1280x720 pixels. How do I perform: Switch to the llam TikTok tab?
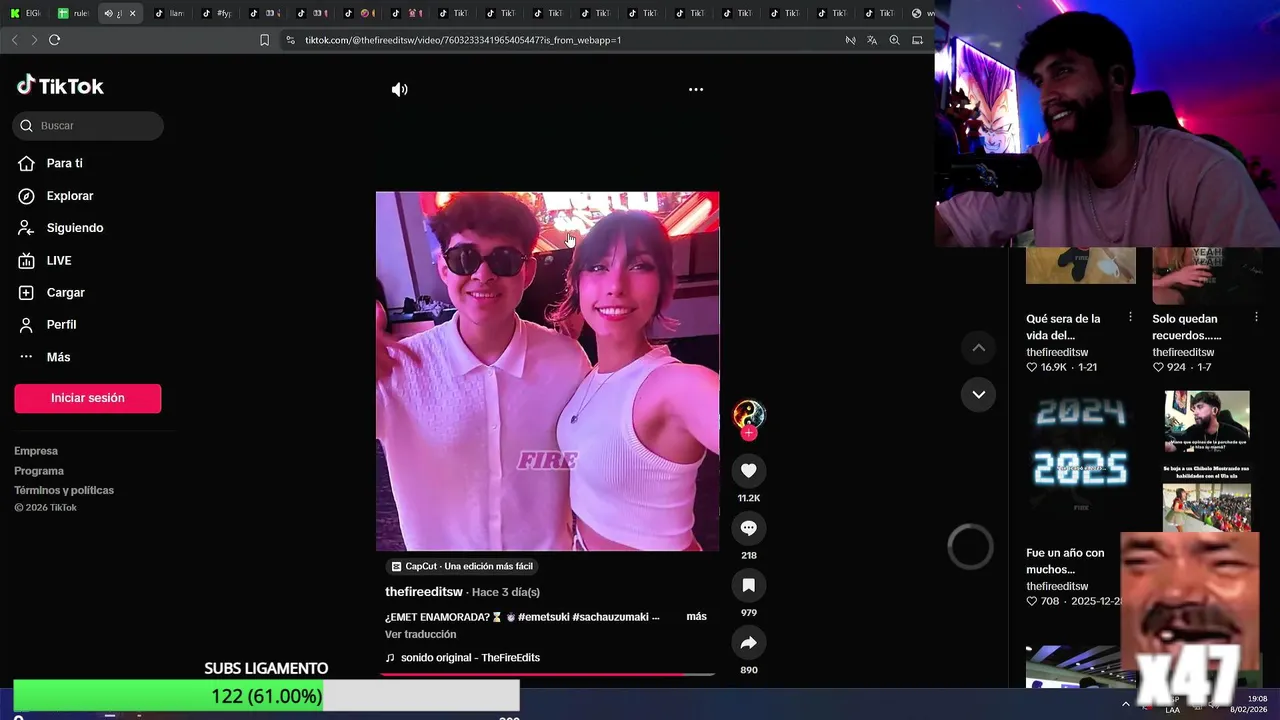(169, 13)
